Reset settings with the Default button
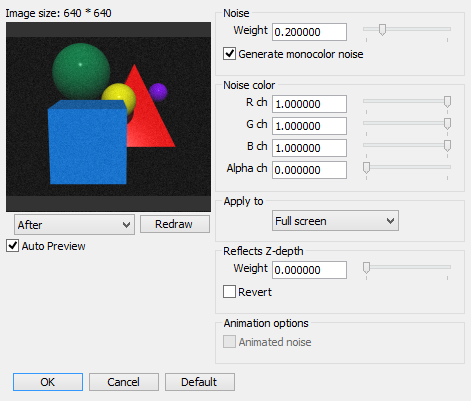Screen dimensions: 471x401 (x=200, y=382)
